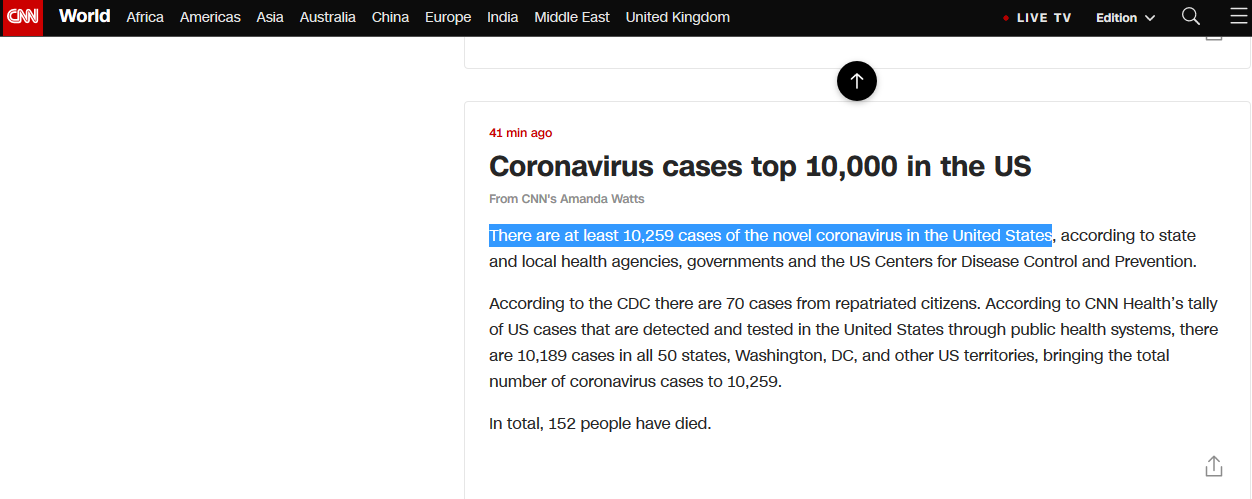This screenshot has height=499, width=1252.
Task: Open the United Kingdom section
Action: [678, 17]
